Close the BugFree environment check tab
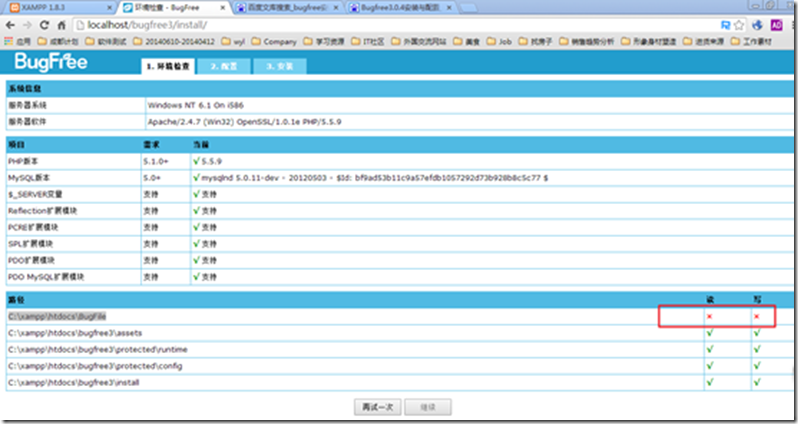The width and height of the screenshot is (798, 424). tap(222, 8)
